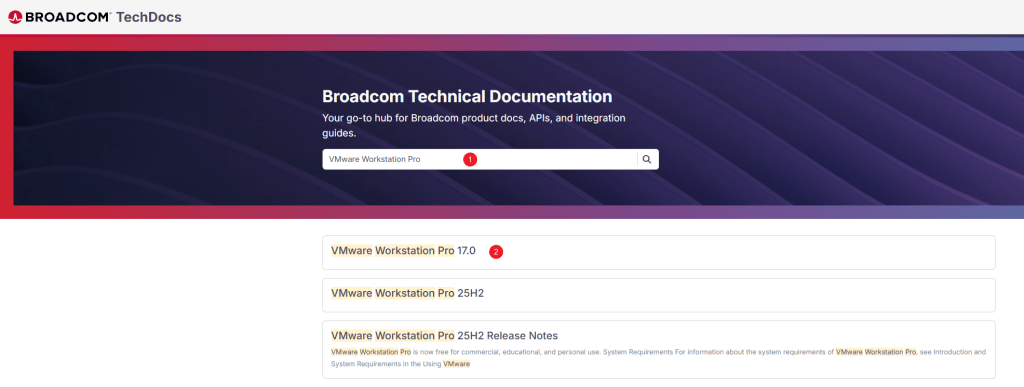Open the 25H2 Release Notes result
This screenshot has height=387, width=1024.
659,349
